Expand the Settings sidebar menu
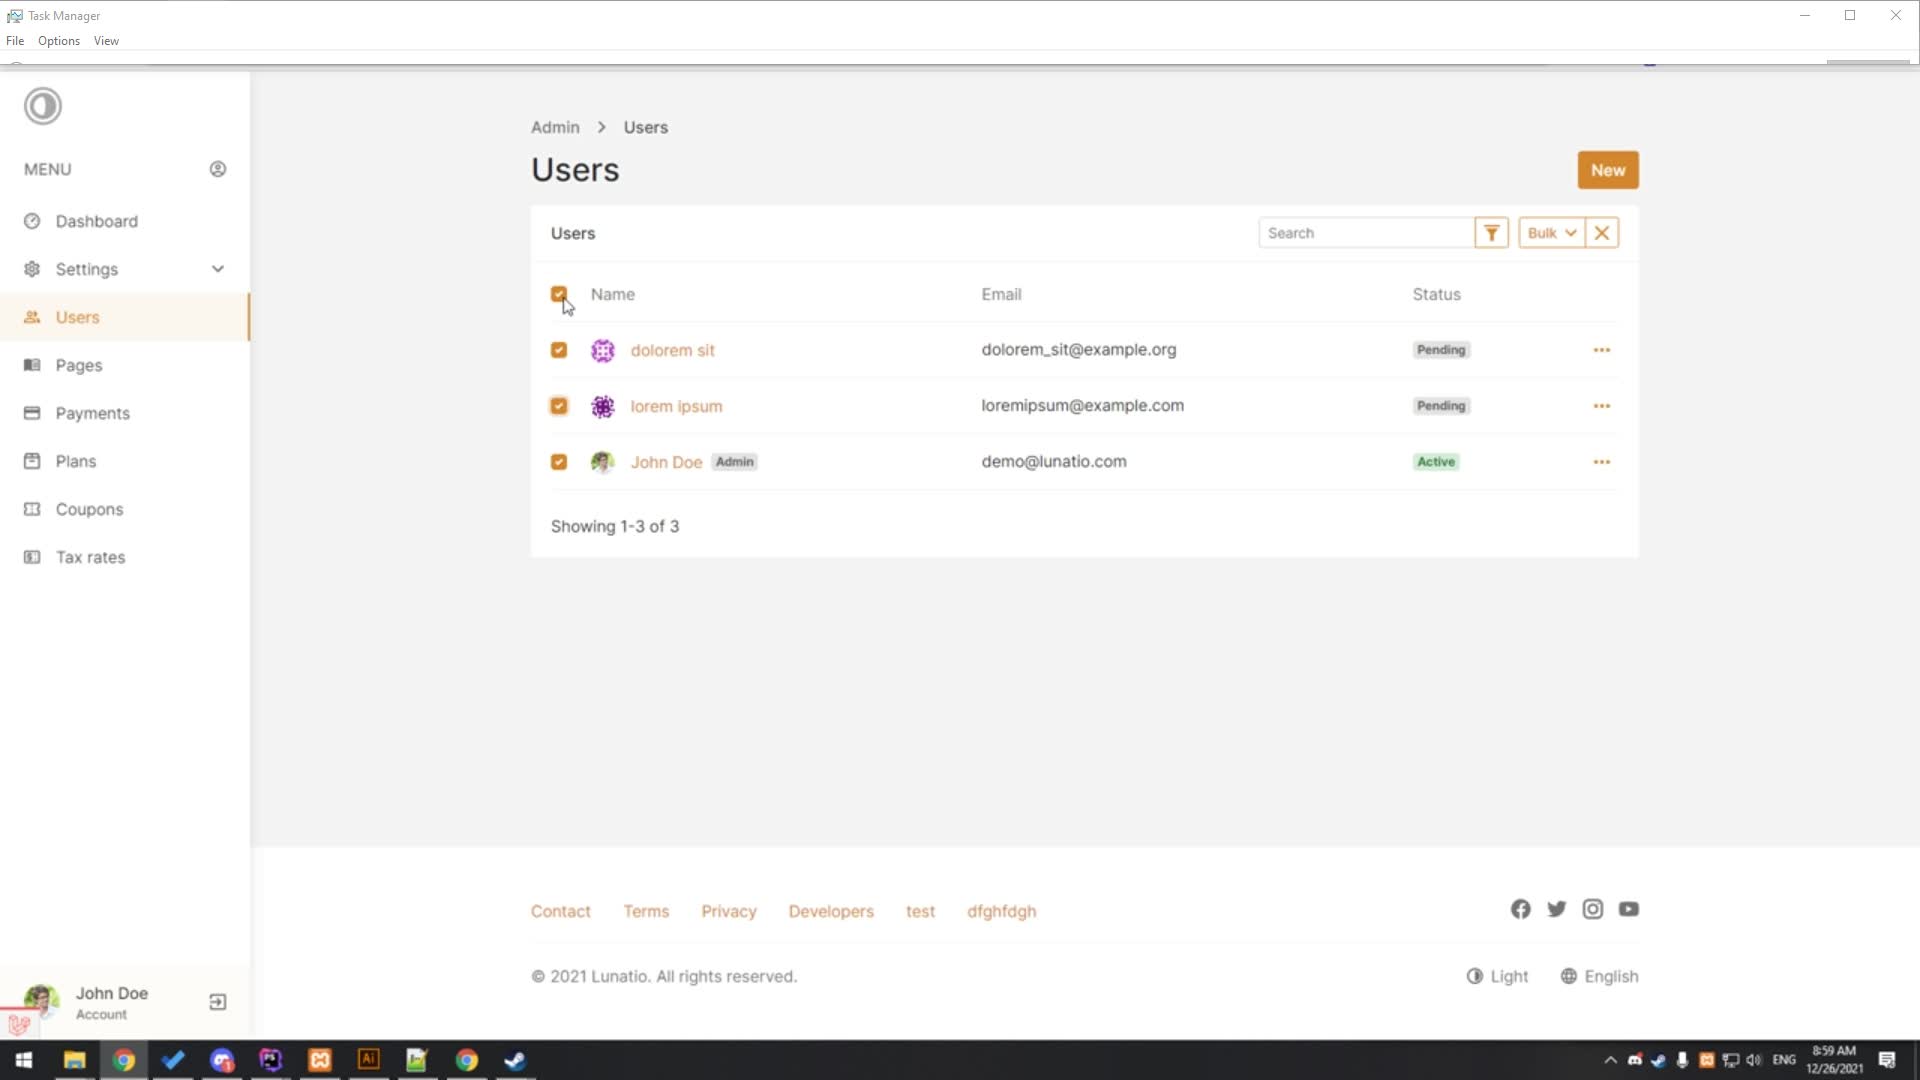 [125, 269]
